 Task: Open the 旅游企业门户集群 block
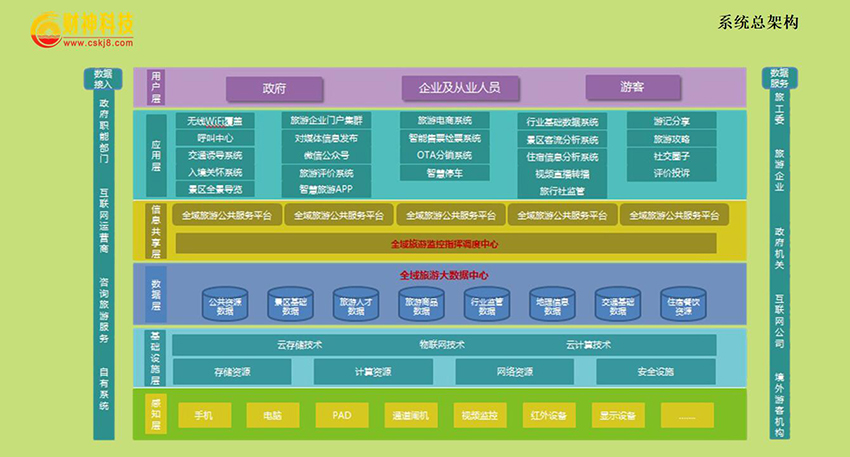click(326, 120)
